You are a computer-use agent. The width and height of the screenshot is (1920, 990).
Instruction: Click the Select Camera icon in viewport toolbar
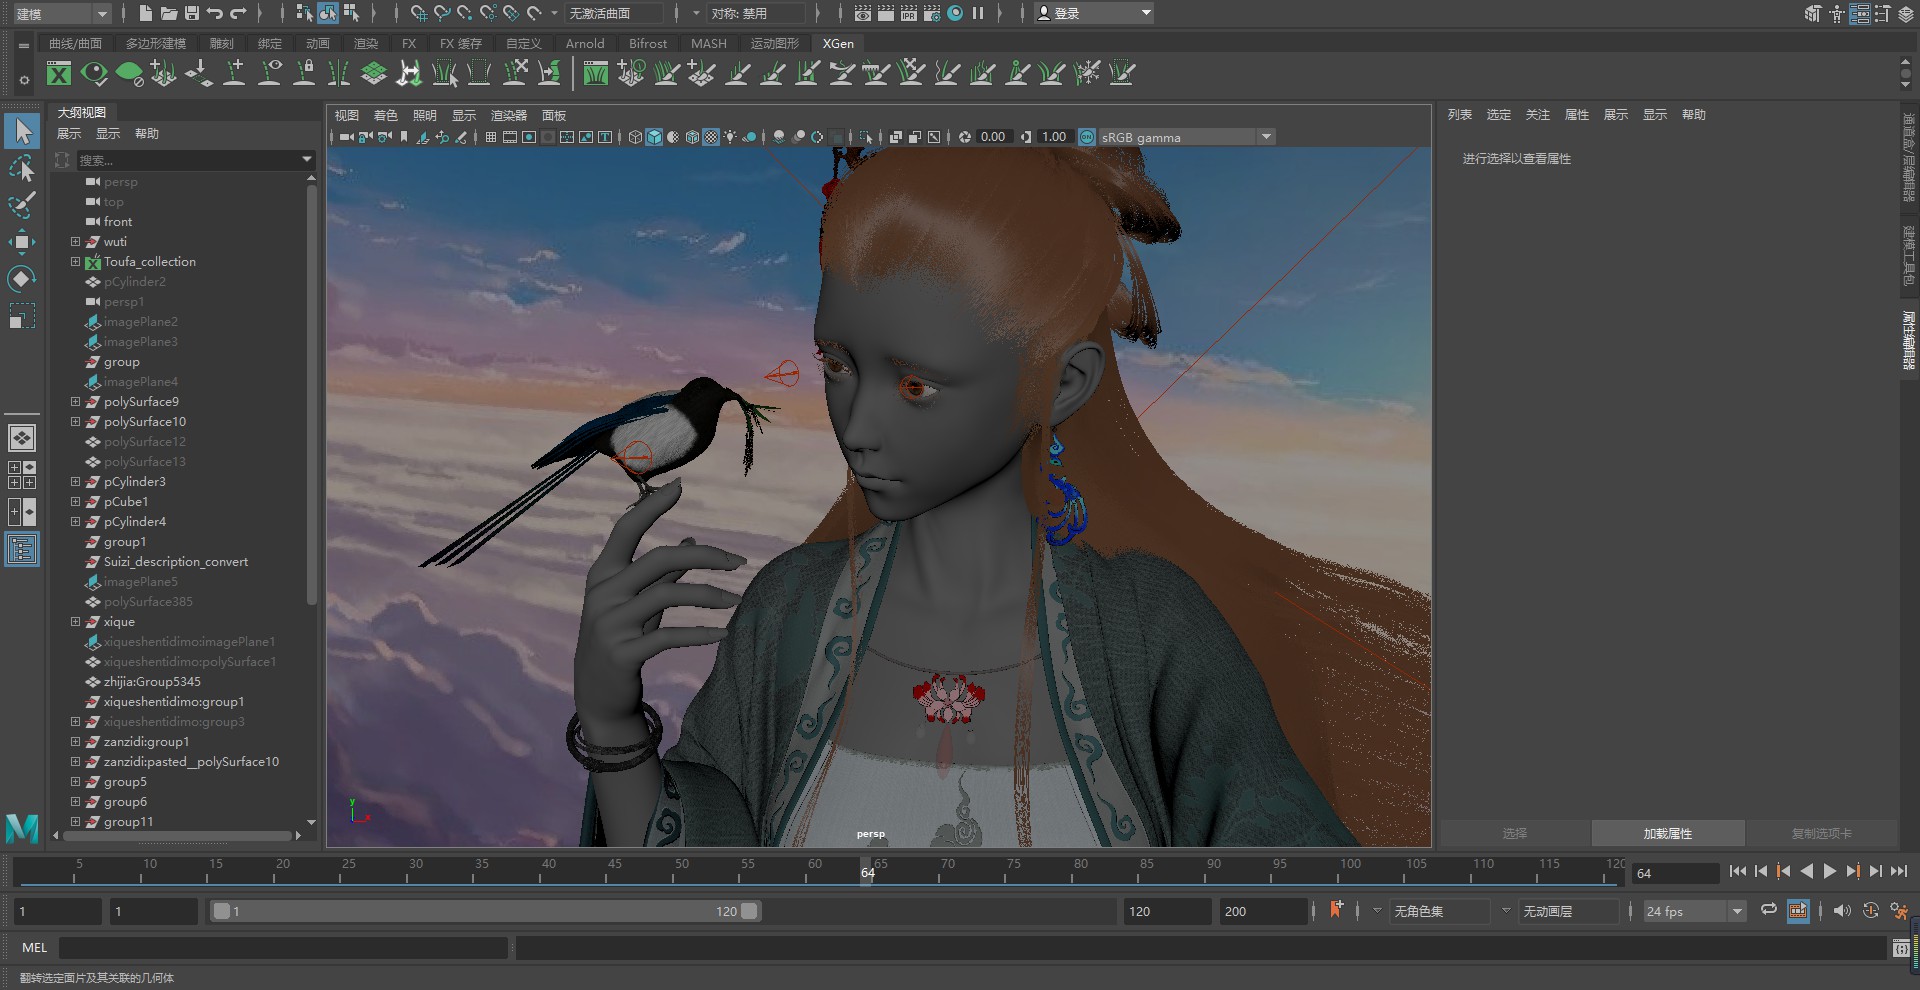coord(346,137)
